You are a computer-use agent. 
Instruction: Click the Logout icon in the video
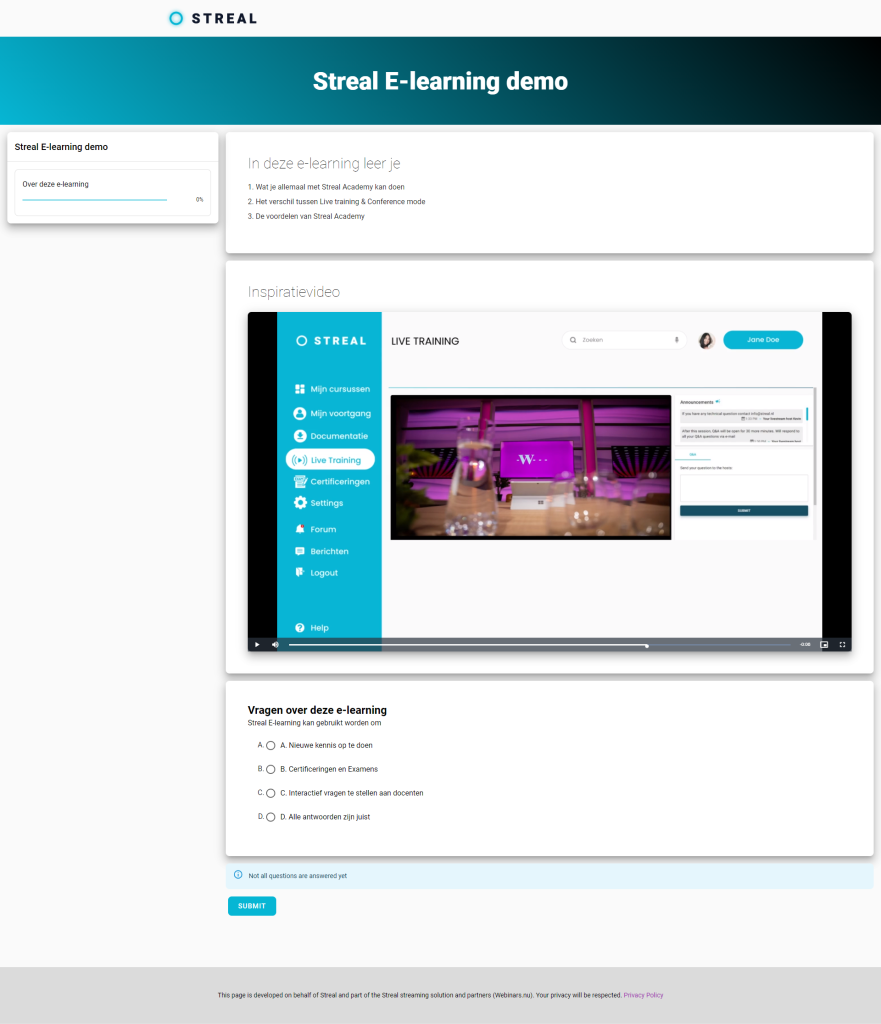click(300, 573)
